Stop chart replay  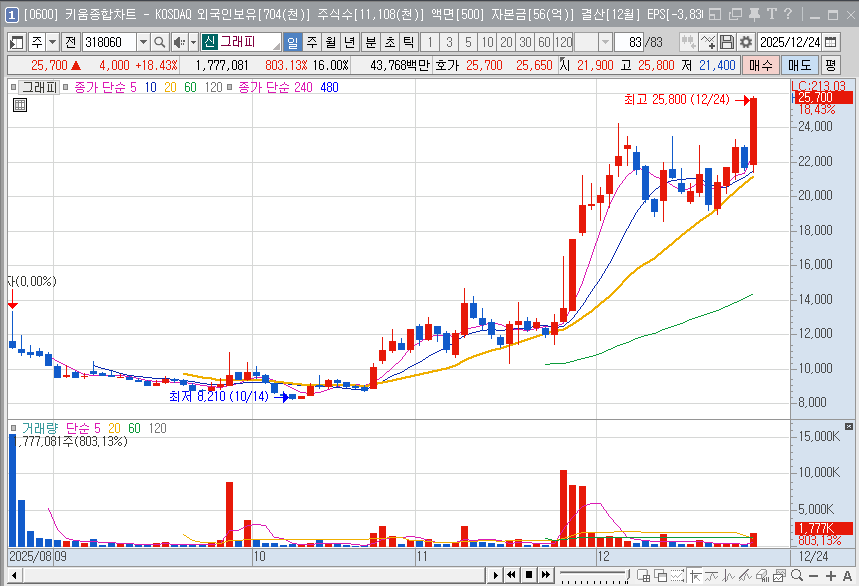tap(529, 575)
